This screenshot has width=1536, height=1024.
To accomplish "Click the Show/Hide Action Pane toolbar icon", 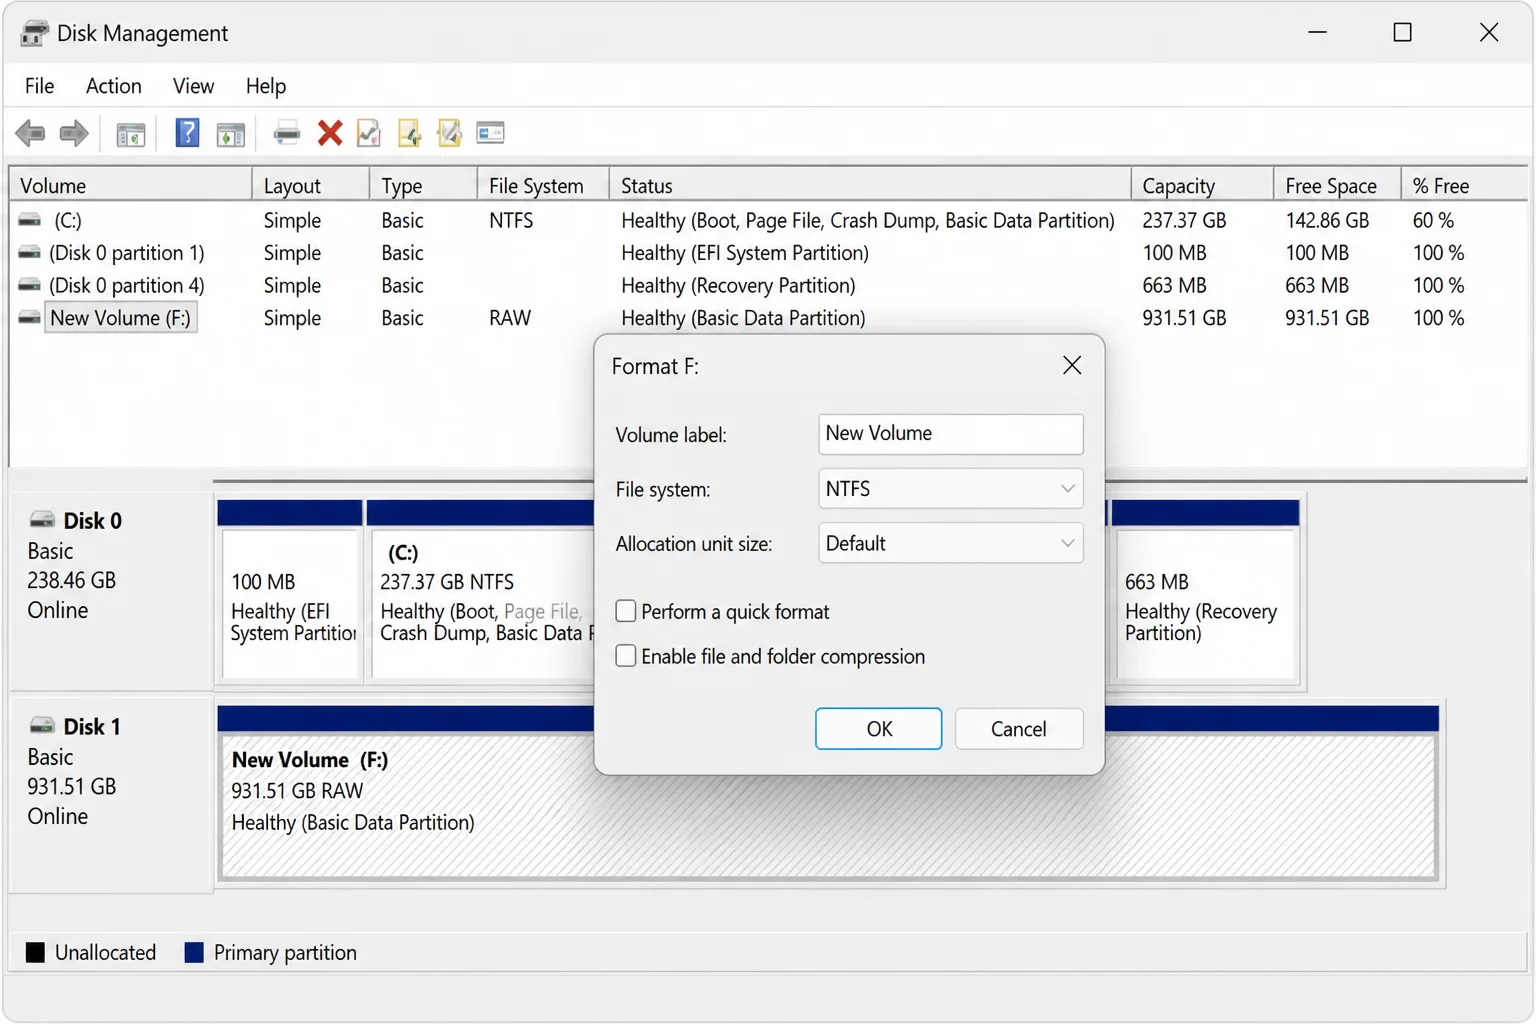I will [x=231, y=134].
